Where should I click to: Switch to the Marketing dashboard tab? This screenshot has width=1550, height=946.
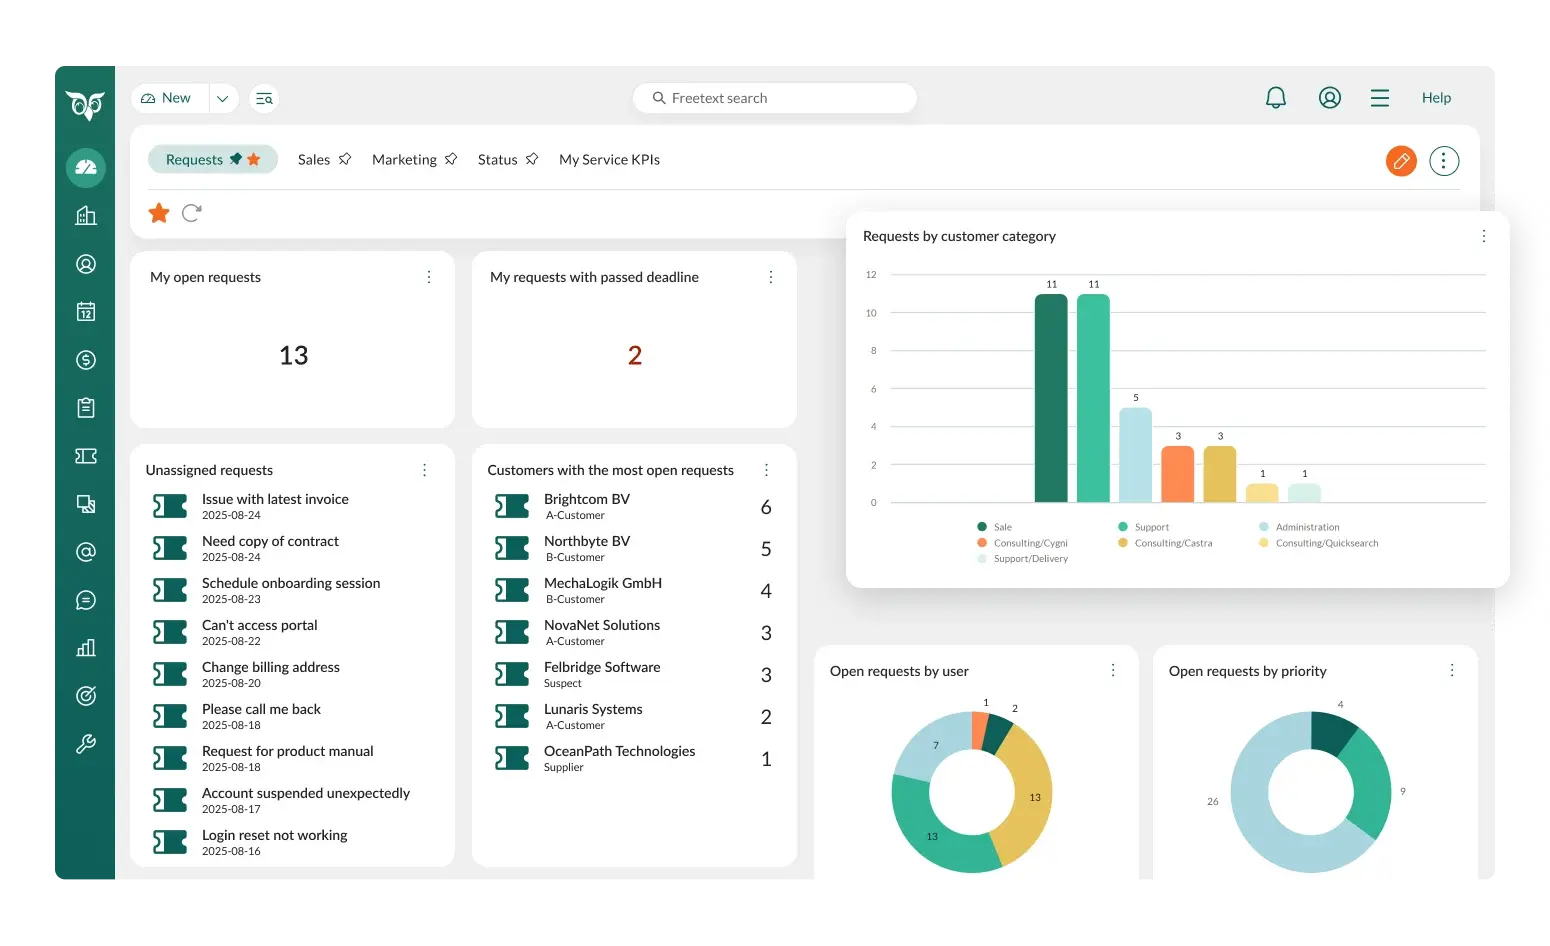404,159
